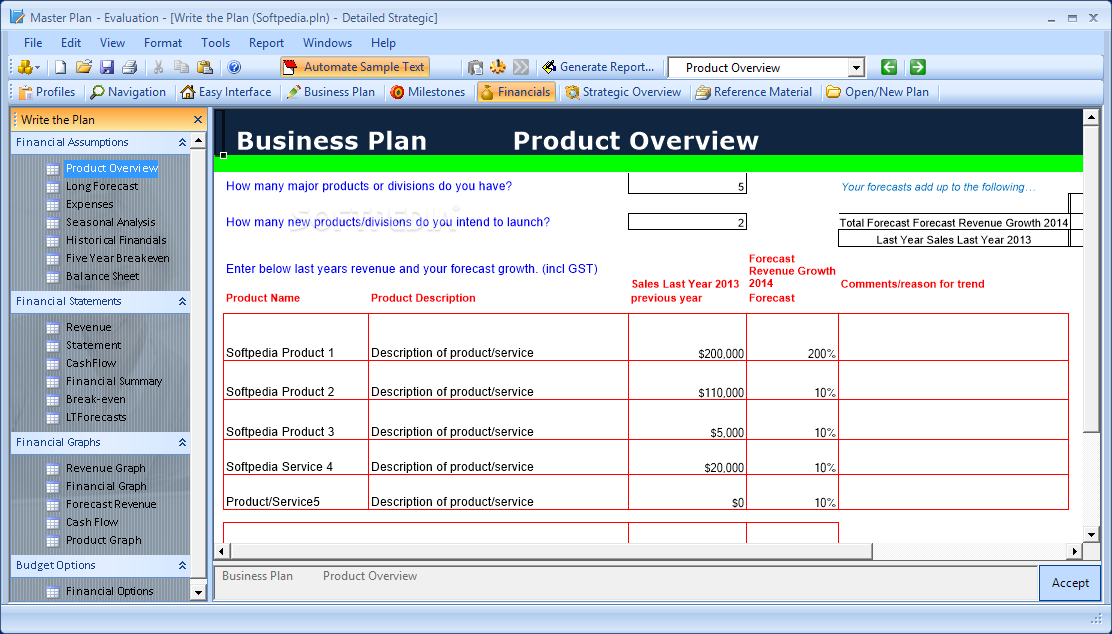Open Five Year Breakeven sheet
Viewport: 1112px width, 634px height.
pos(118,258)
